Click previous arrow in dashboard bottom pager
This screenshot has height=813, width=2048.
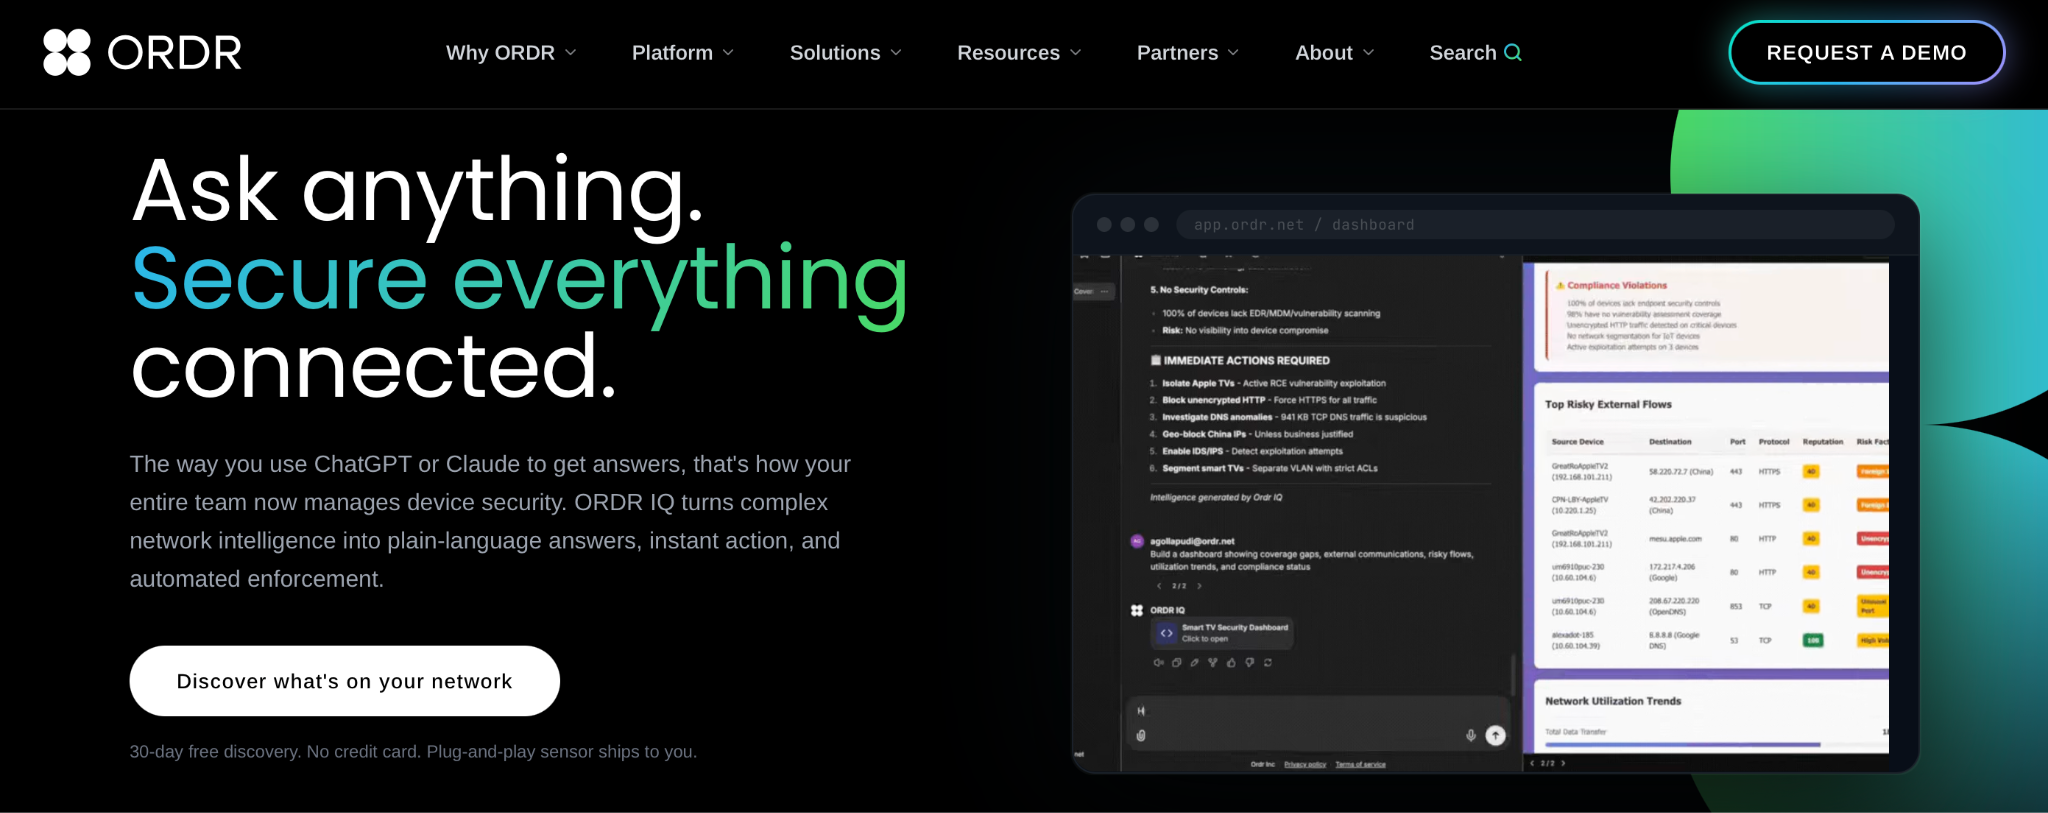click(x=1532, y=763)
